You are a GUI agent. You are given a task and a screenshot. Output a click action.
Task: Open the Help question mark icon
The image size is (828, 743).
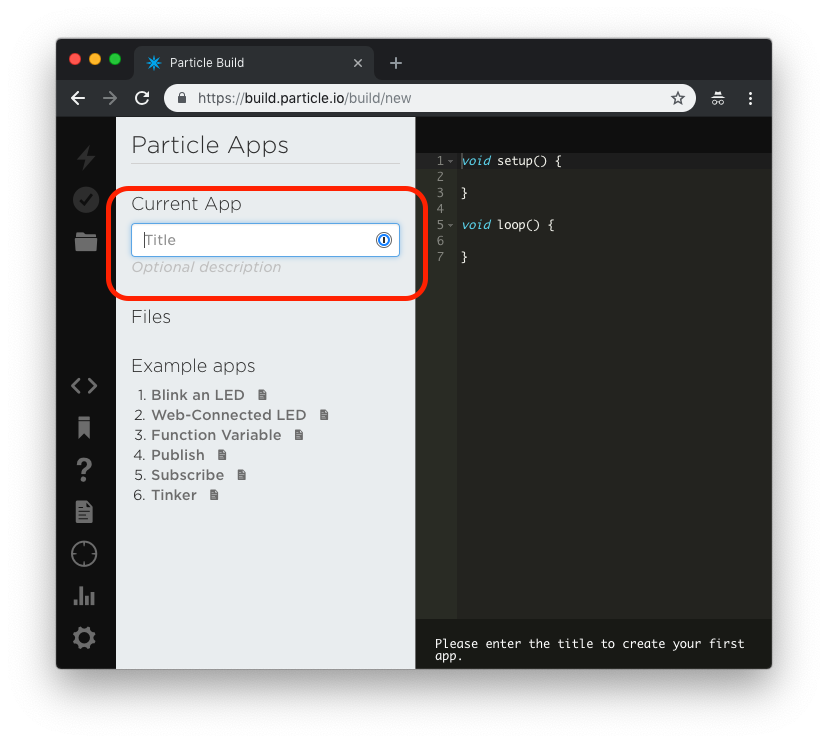coord(84,469)
